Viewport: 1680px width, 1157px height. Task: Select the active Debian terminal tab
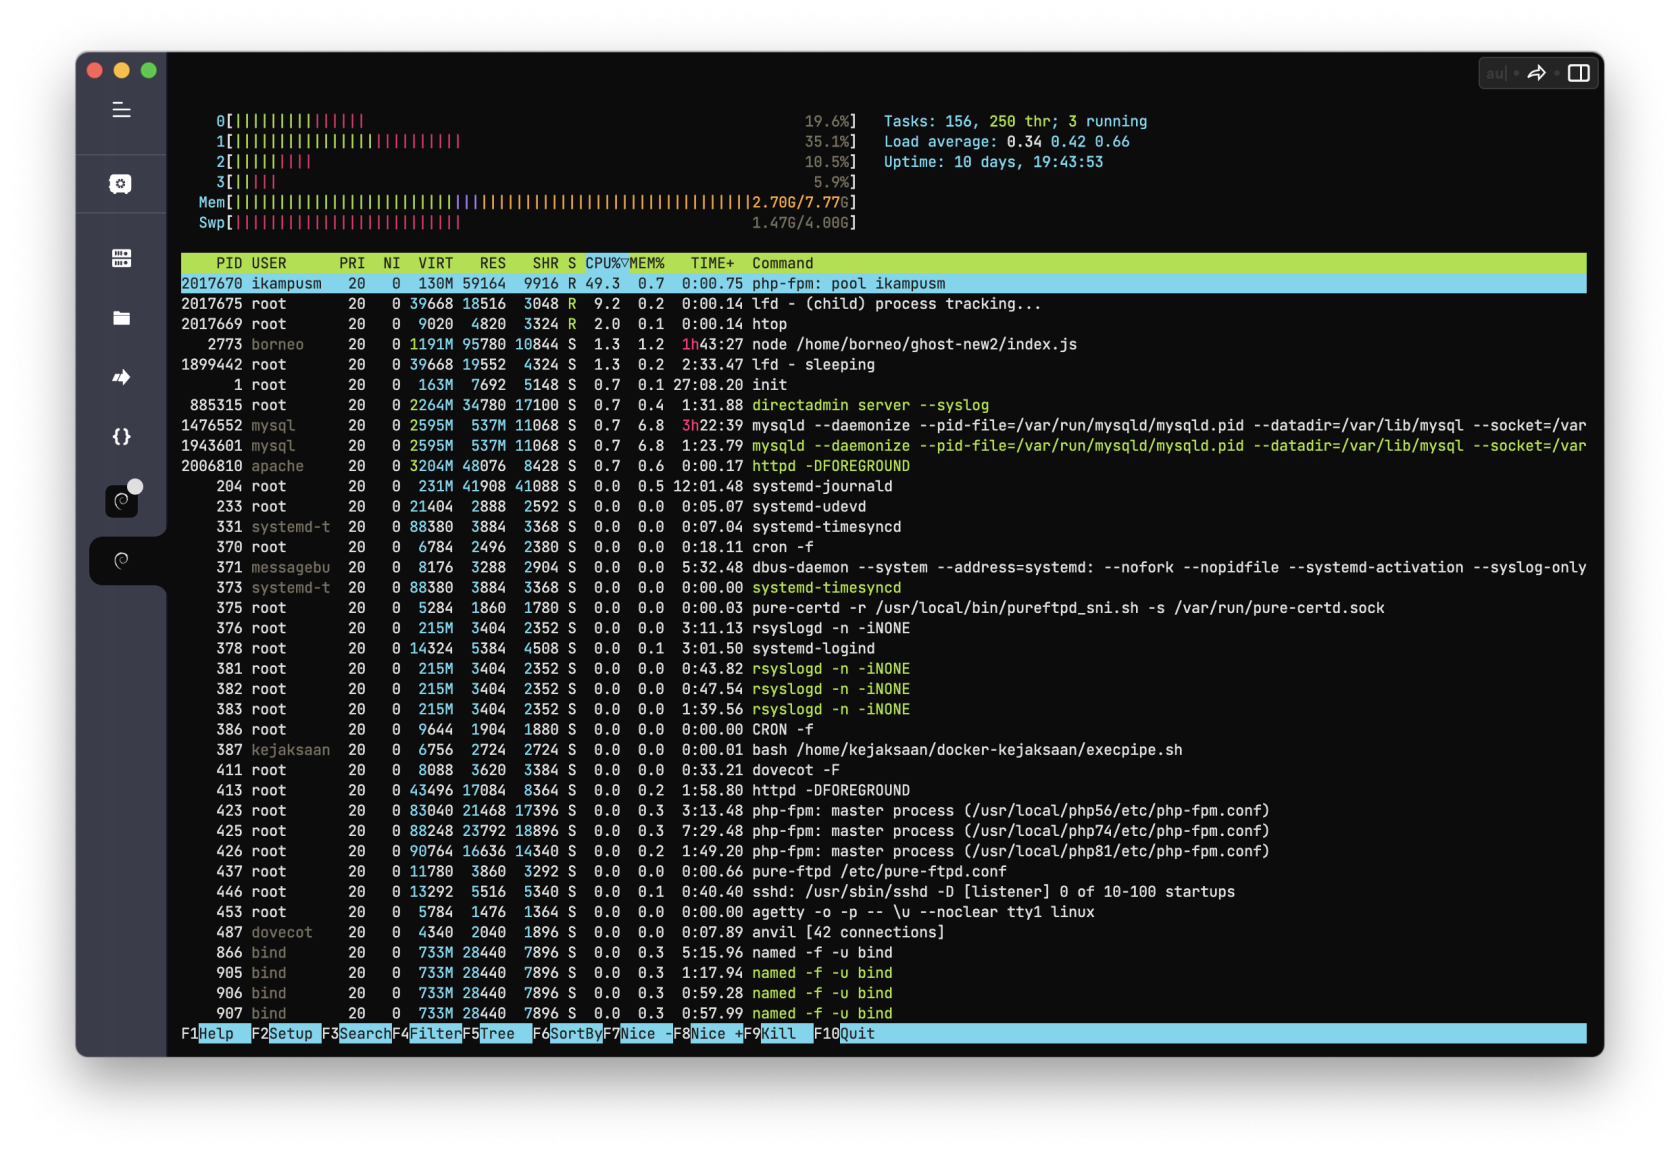tap(122, 560)
